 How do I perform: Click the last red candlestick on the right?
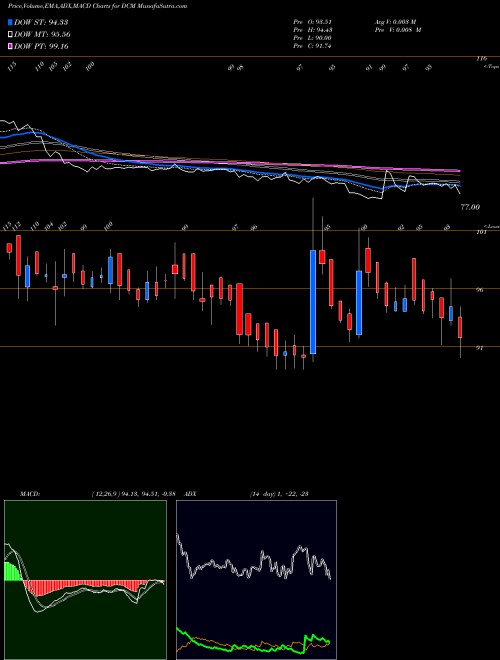[x=460, y=327]
